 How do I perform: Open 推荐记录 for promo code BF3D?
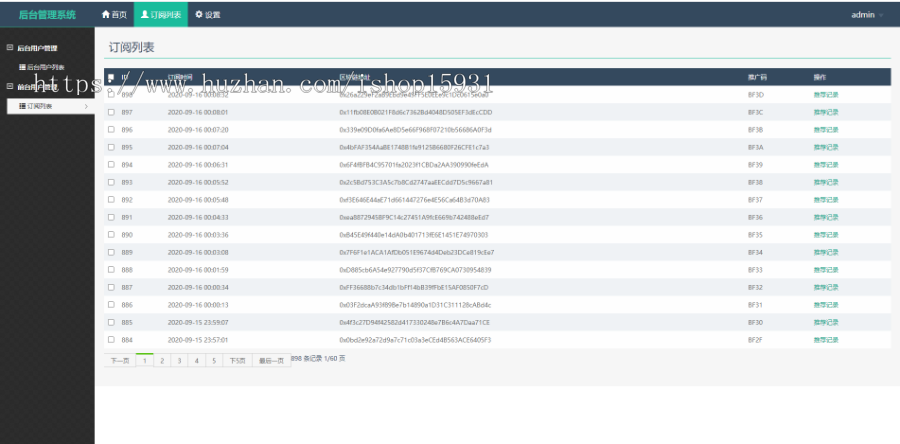click(826, 95)
